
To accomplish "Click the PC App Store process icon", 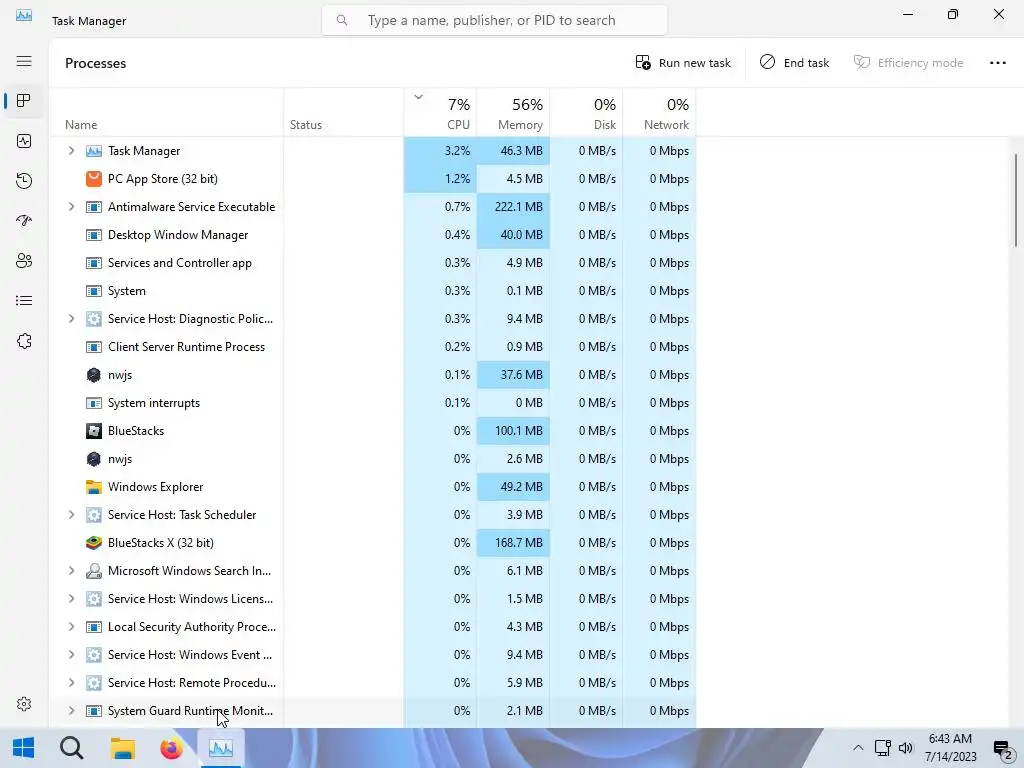I will (94, 178).
